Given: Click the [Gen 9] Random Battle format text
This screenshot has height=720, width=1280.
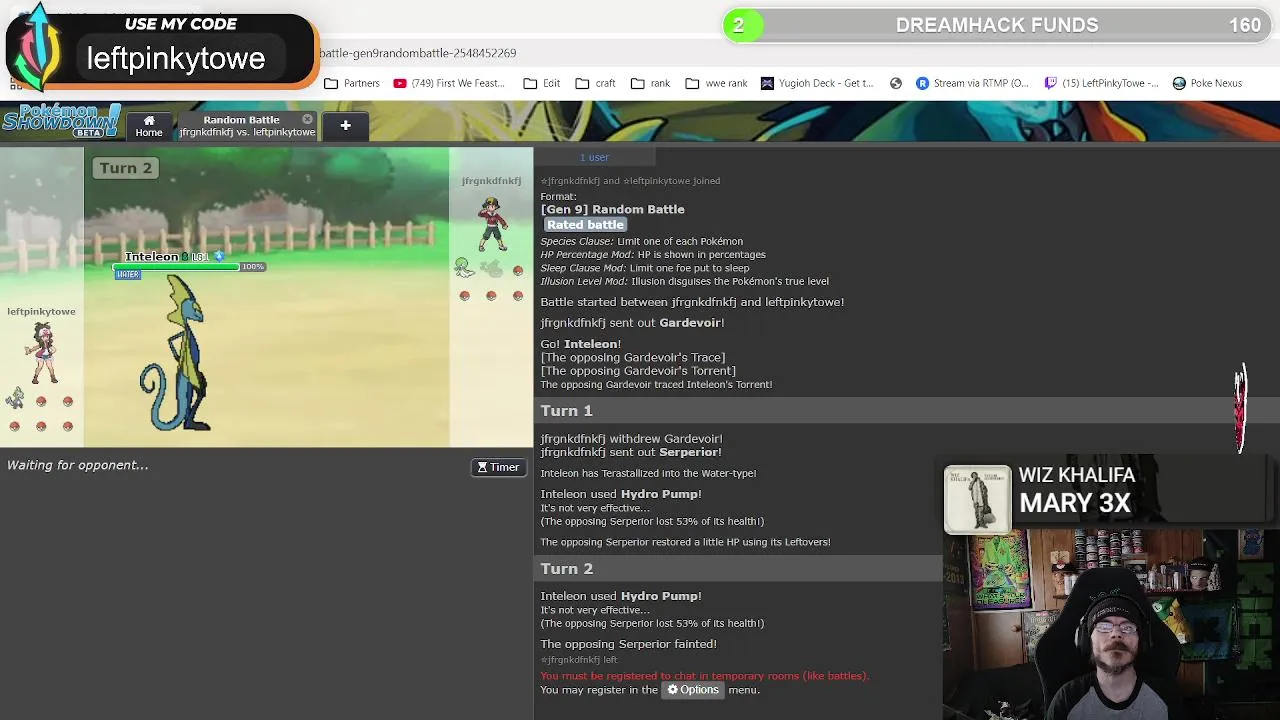Looking at the screenshot, I should tap(613, 209).
